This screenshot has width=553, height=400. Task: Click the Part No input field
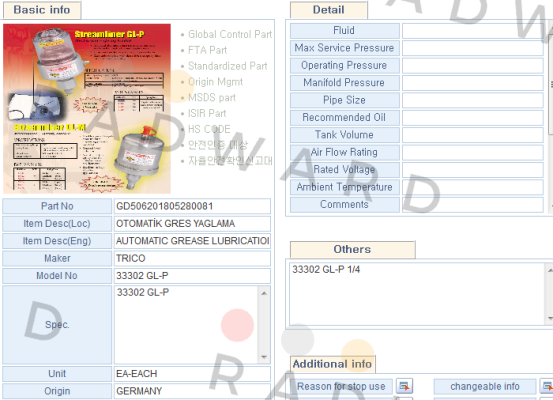click(192, 206)
